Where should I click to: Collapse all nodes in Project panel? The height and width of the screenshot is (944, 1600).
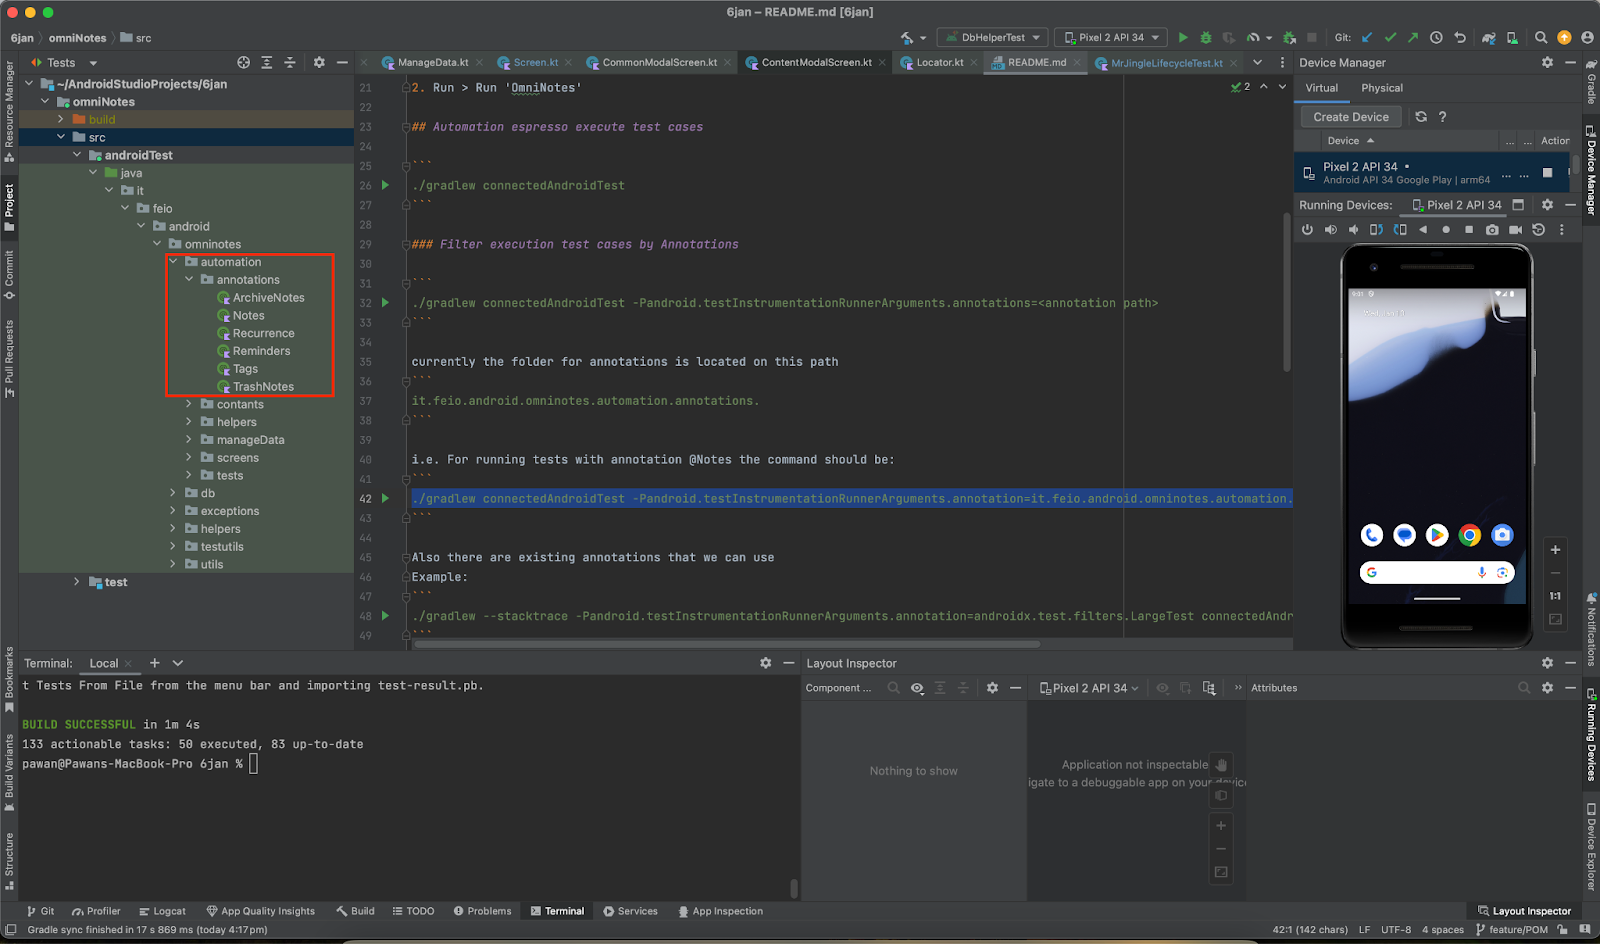pos(290,62)
